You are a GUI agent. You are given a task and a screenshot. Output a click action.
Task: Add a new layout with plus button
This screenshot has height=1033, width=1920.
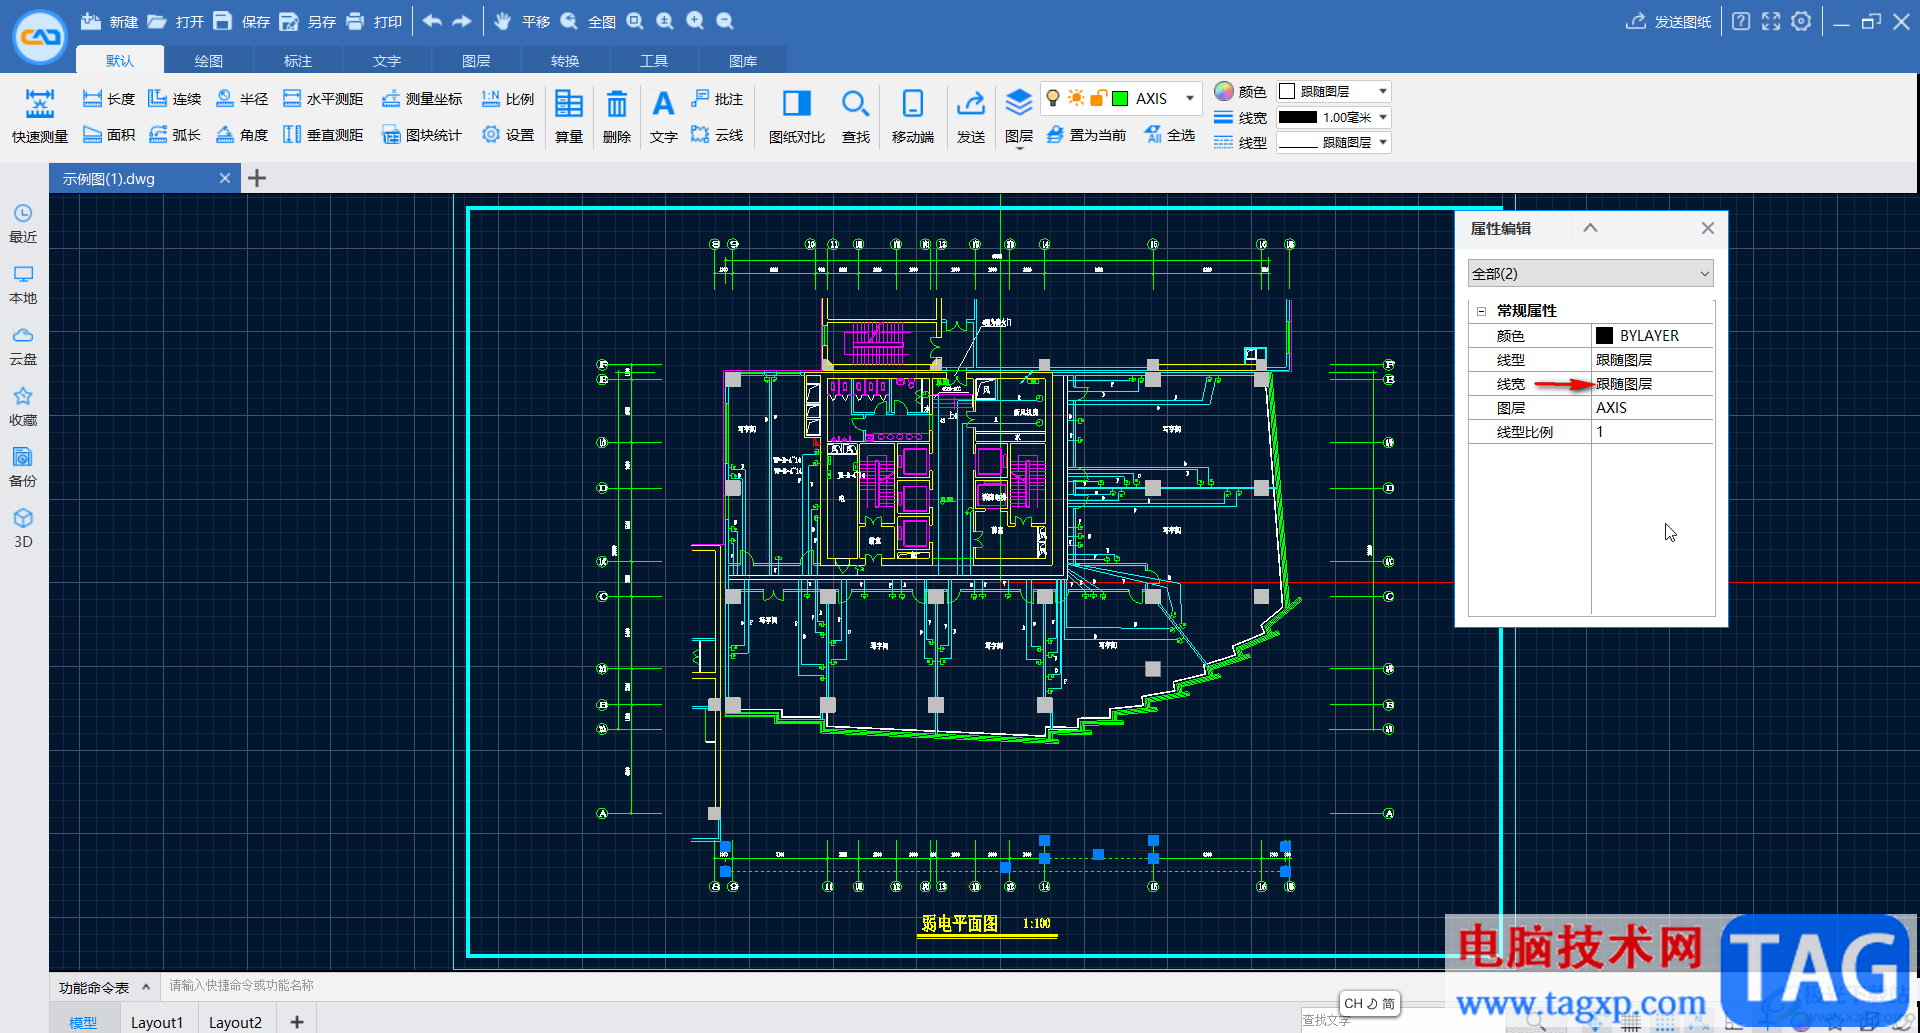(x=296, y=1021)
